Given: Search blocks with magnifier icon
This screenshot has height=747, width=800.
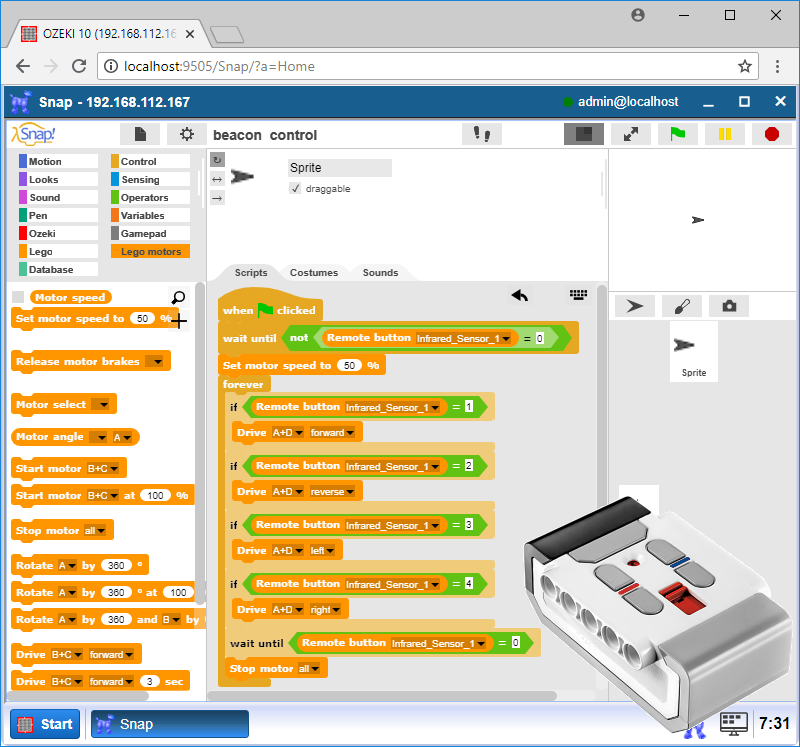Looking at the screenshot, I should pos(179,297).
